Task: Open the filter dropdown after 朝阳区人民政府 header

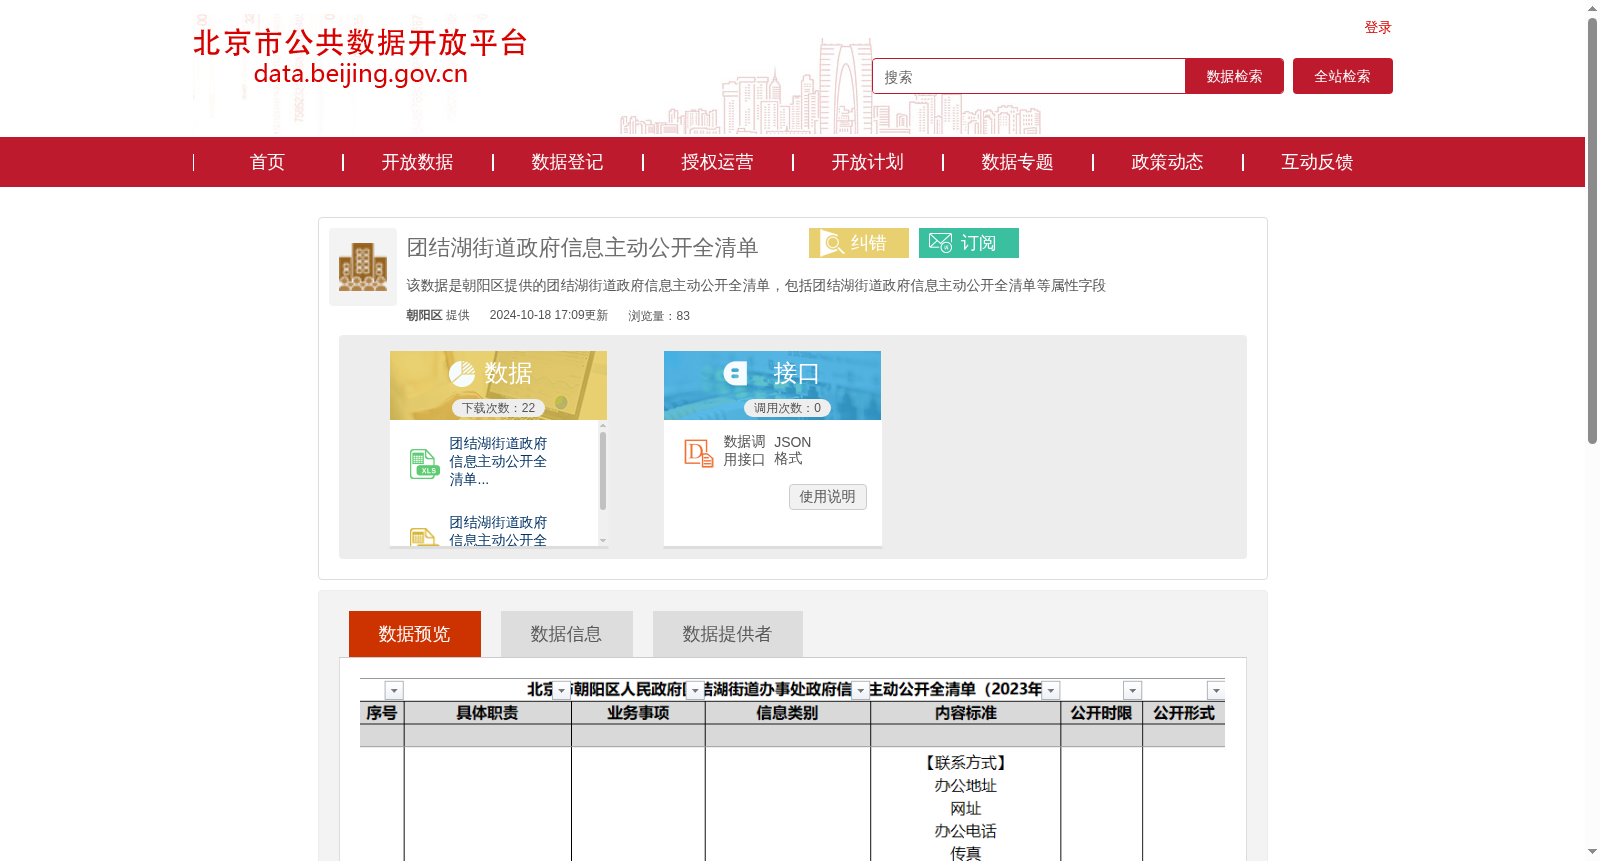Action: pyautogui.click(x=695, y=690)
